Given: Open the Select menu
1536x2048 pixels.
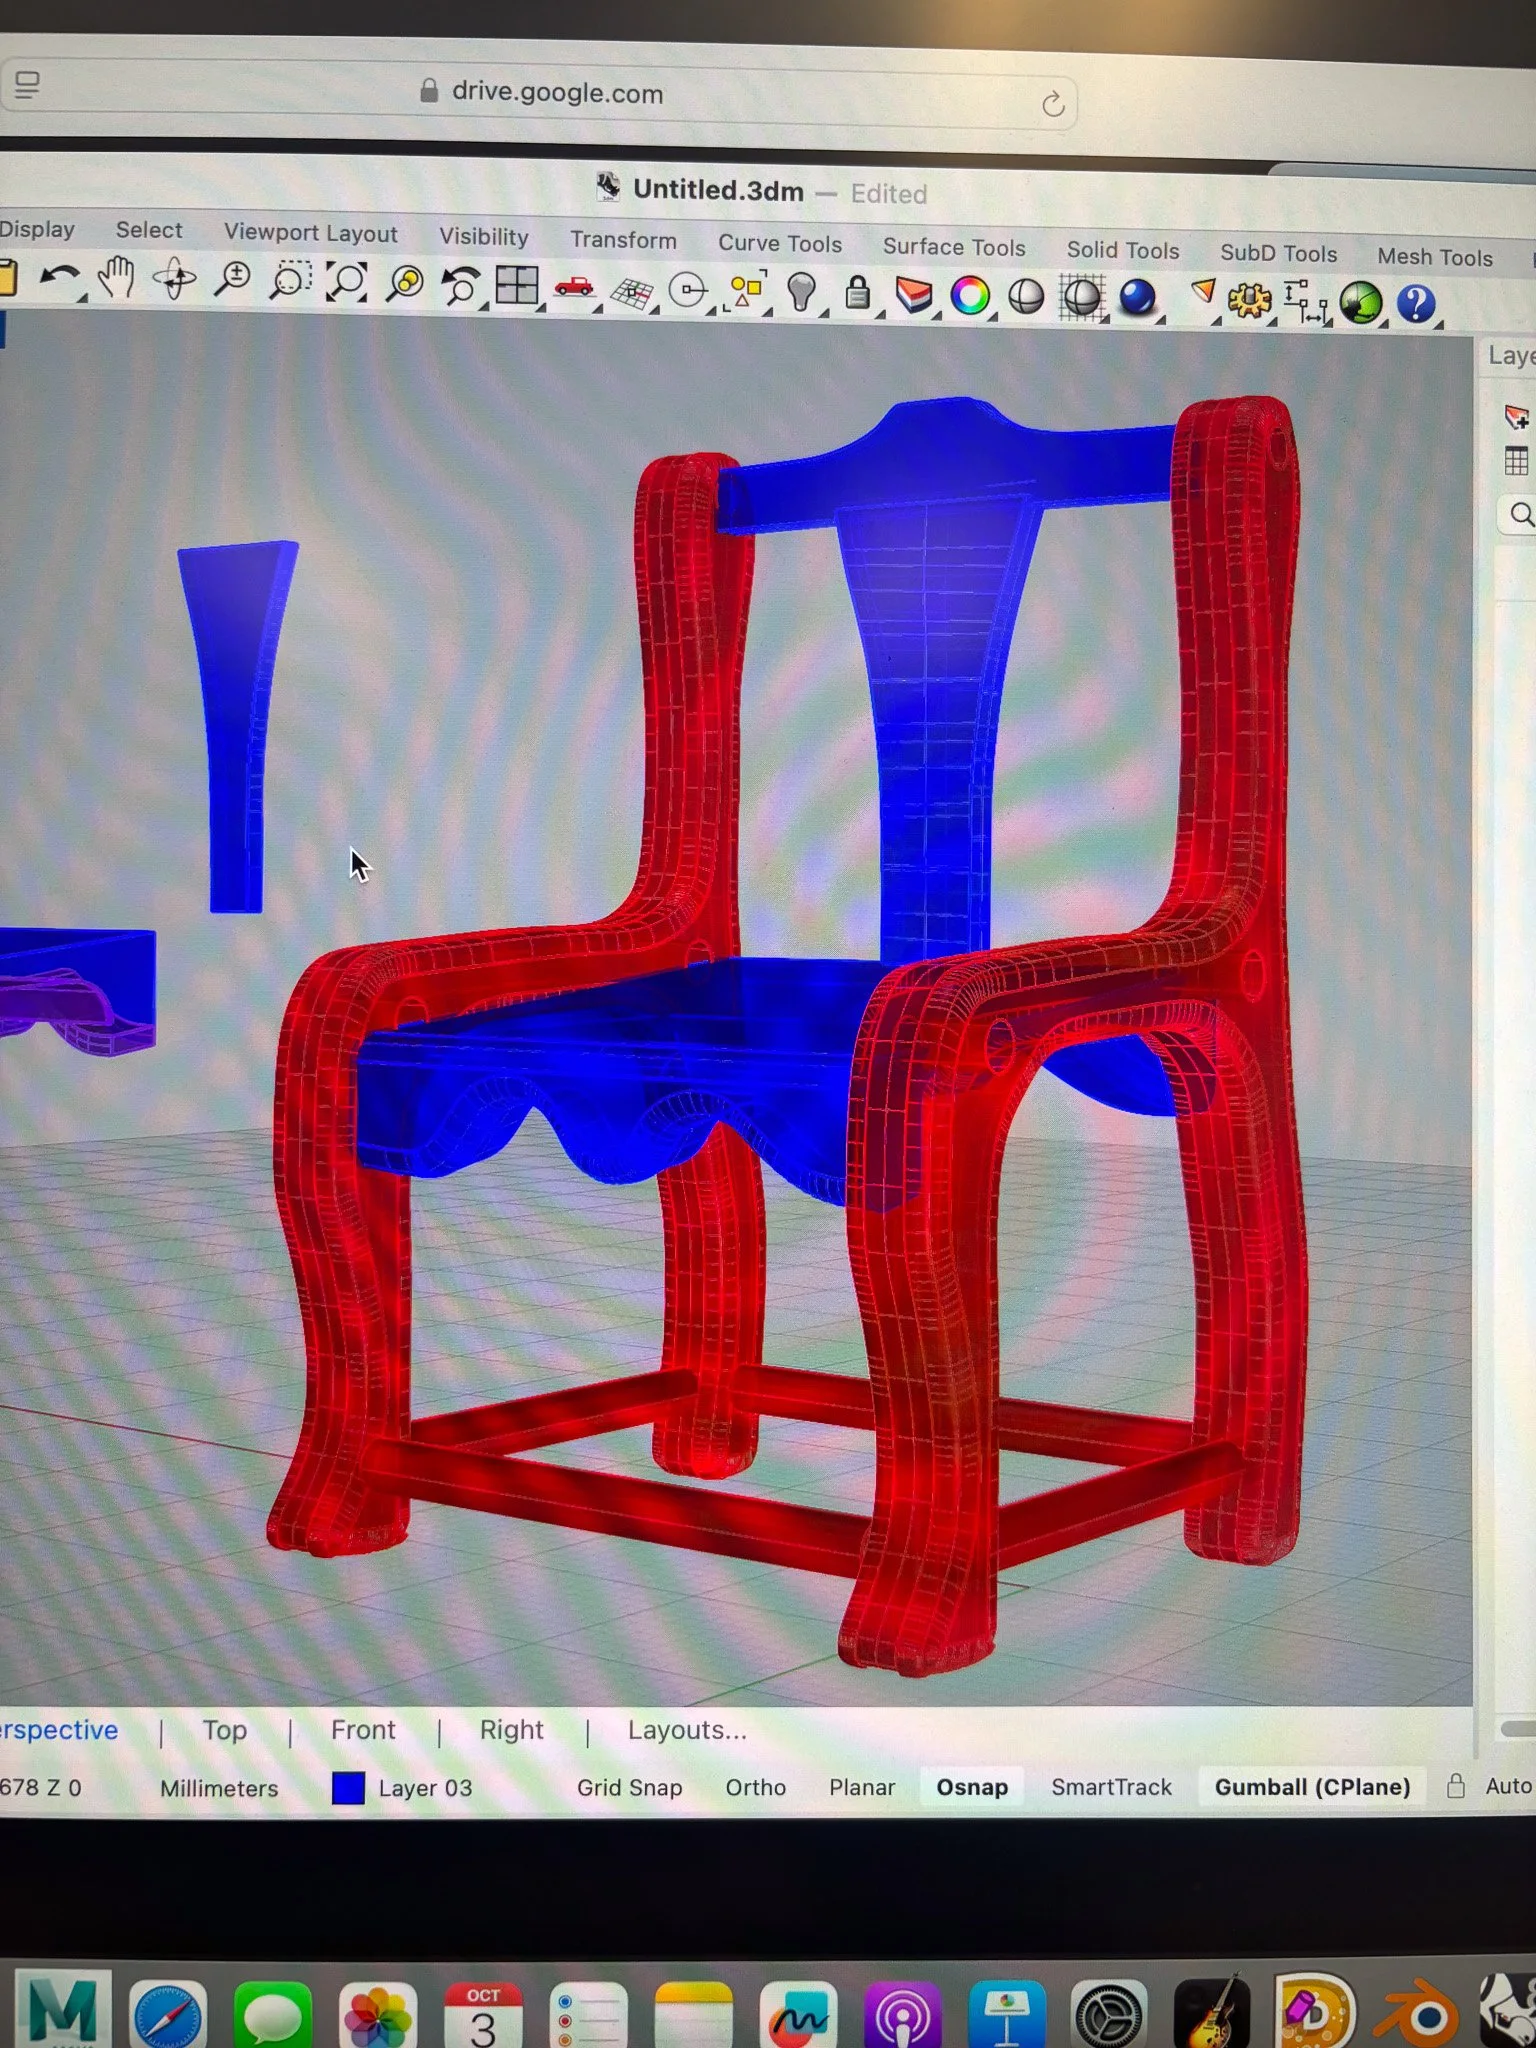Looking at the screenshot, I should (x=149, y=230).
